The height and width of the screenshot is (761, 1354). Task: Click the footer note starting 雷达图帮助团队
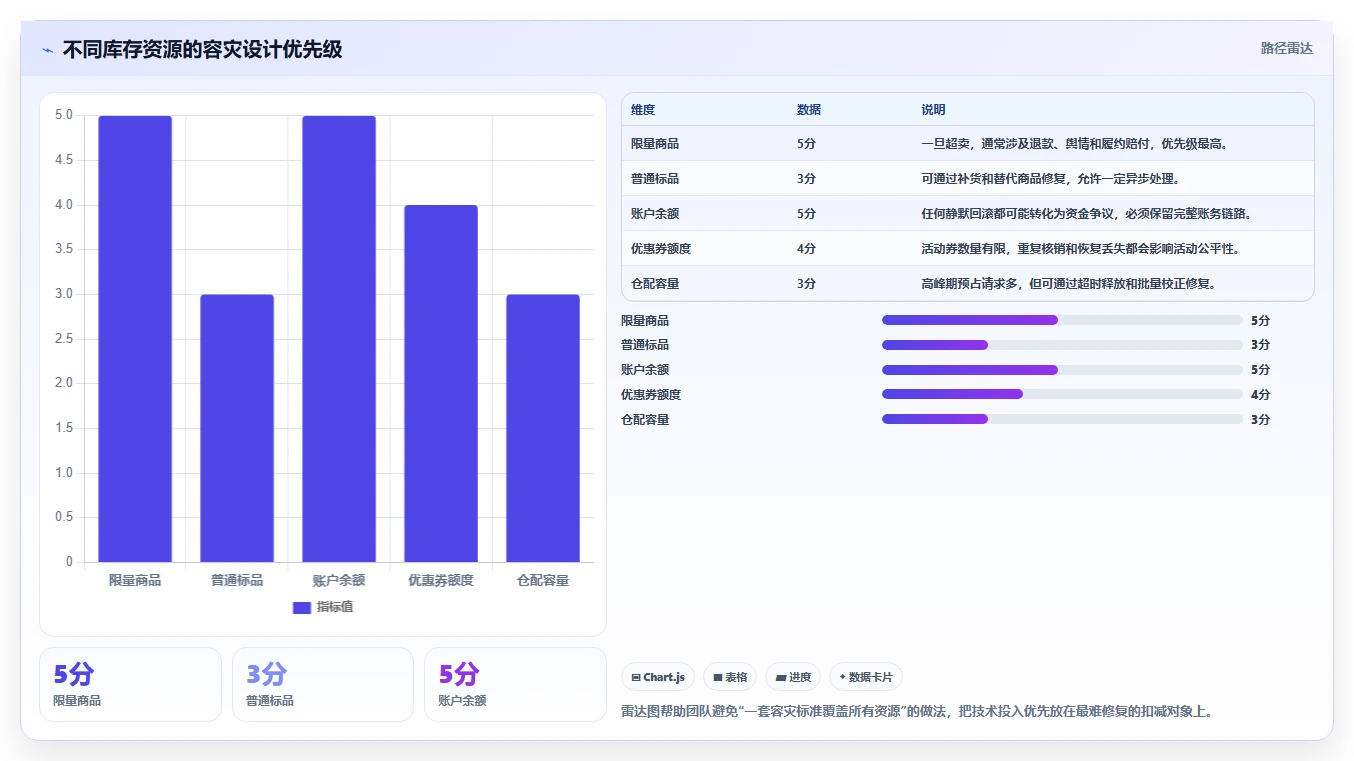917,711
